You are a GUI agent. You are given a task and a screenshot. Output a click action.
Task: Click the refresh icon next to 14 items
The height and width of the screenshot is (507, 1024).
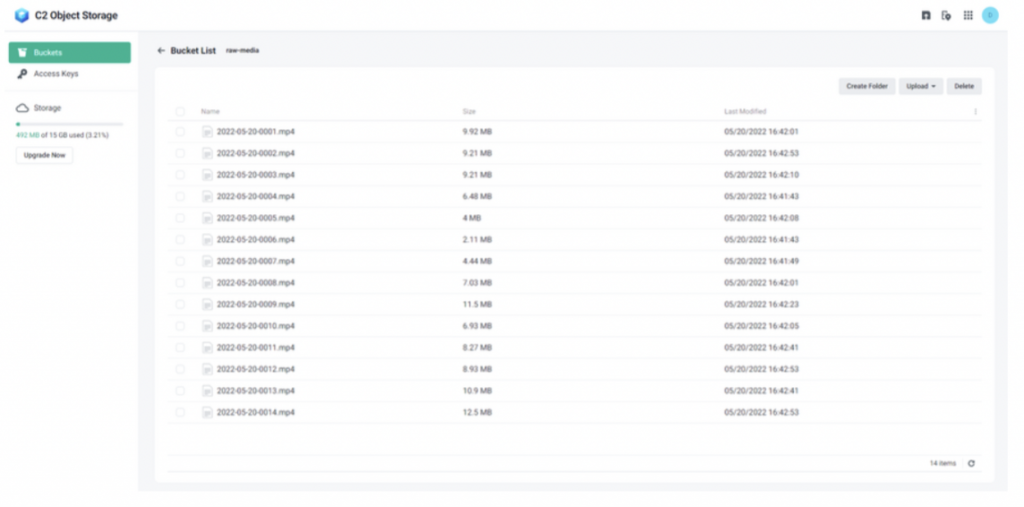pos(971,463)
